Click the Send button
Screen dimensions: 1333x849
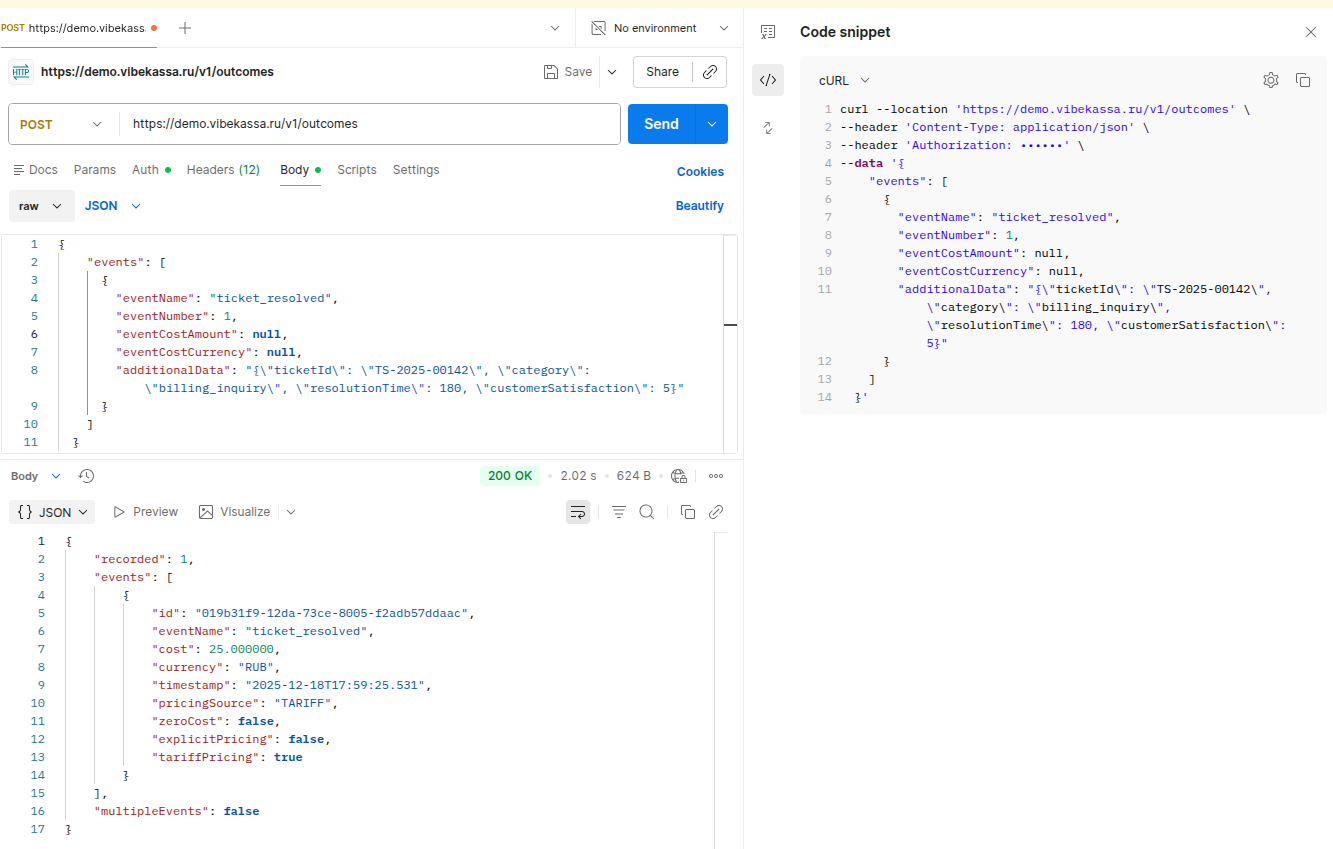click(661, 124)
